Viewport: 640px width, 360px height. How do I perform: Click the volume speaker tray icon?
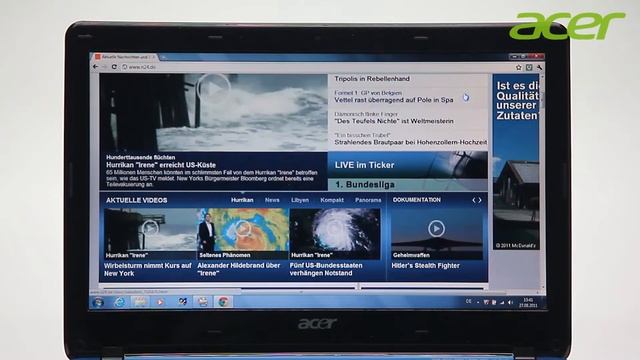pyautogui.click(x=510, y=302)
